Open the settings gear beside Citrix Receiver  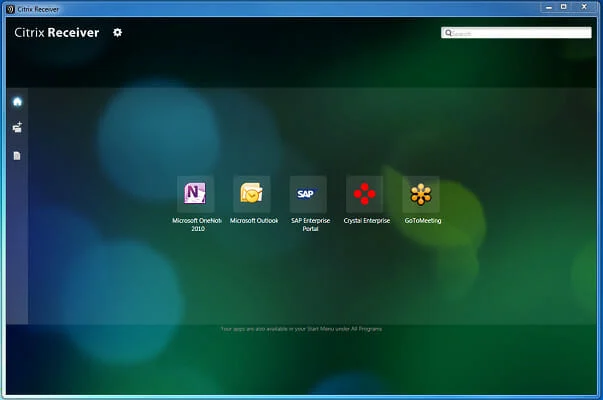(117, 33)
